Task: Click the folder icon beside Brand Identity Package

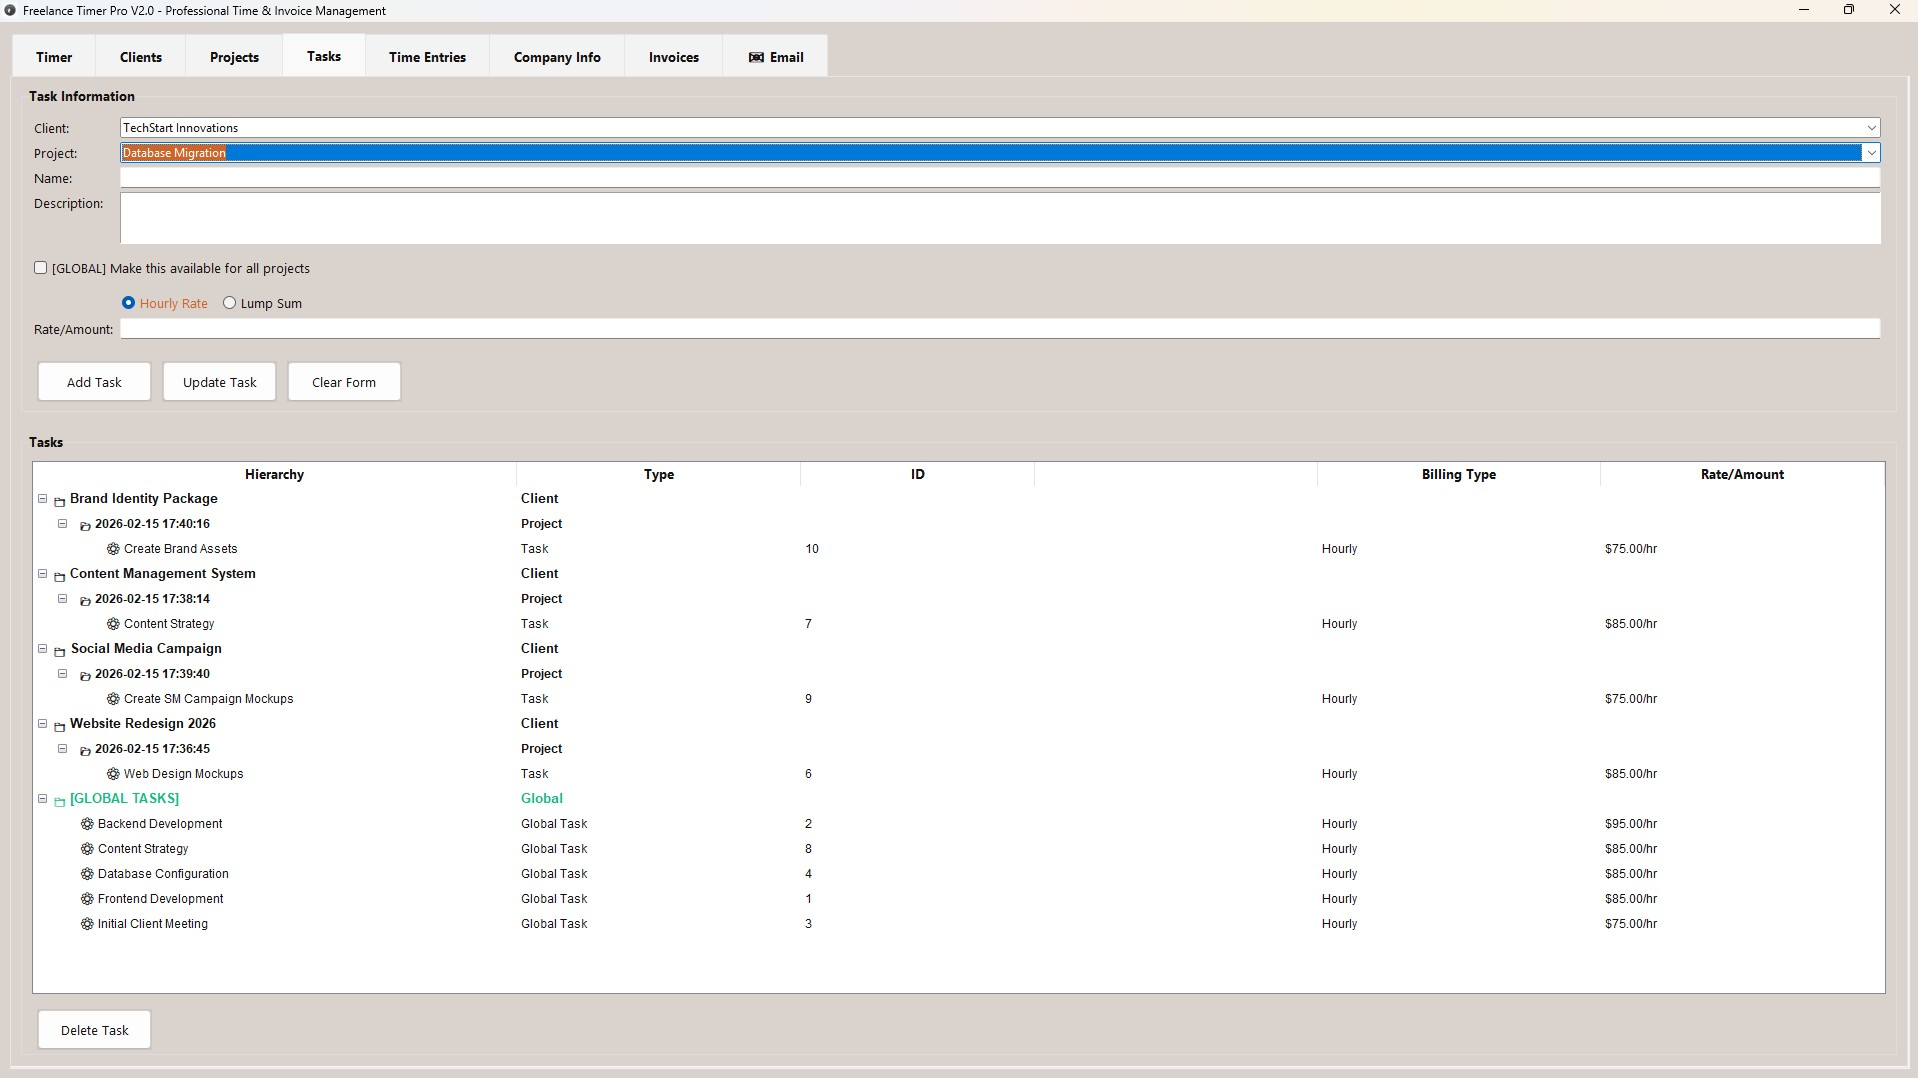Action: coord(60,499)
